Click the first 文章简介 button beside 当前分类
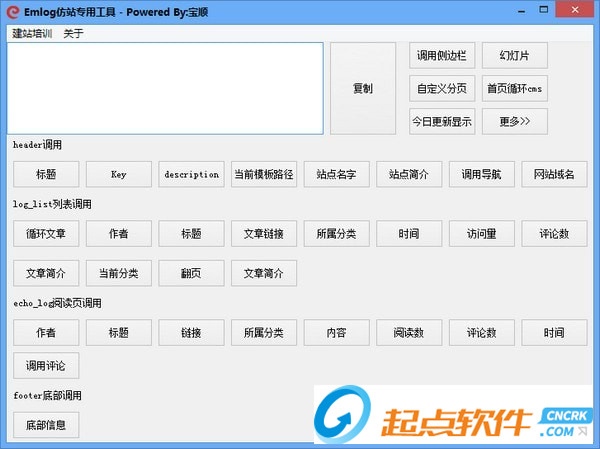This screenshot has height=449, width=600. [46, 273]
